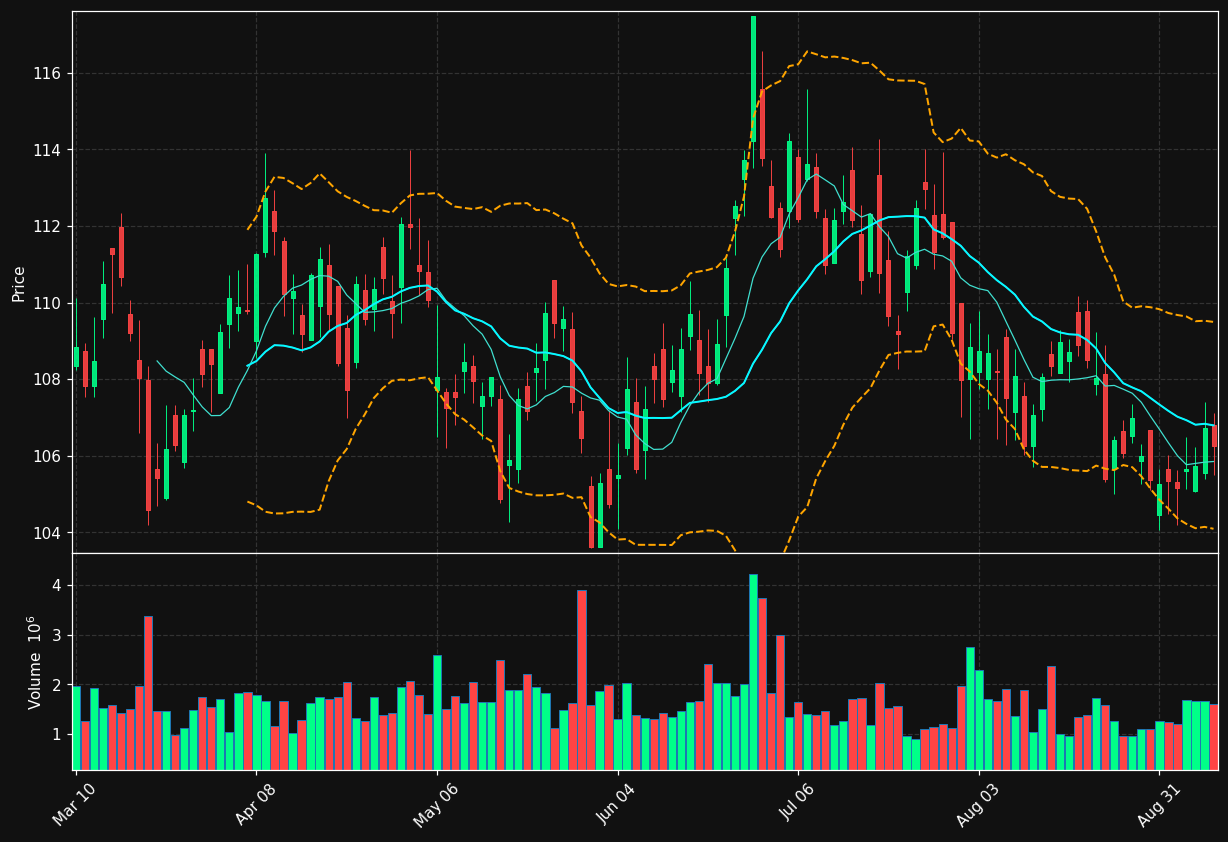Image resolution: width=1228 pixels, height=842 pixels.
Task: Click the 114 price tick label
Action: pos(47,150)
